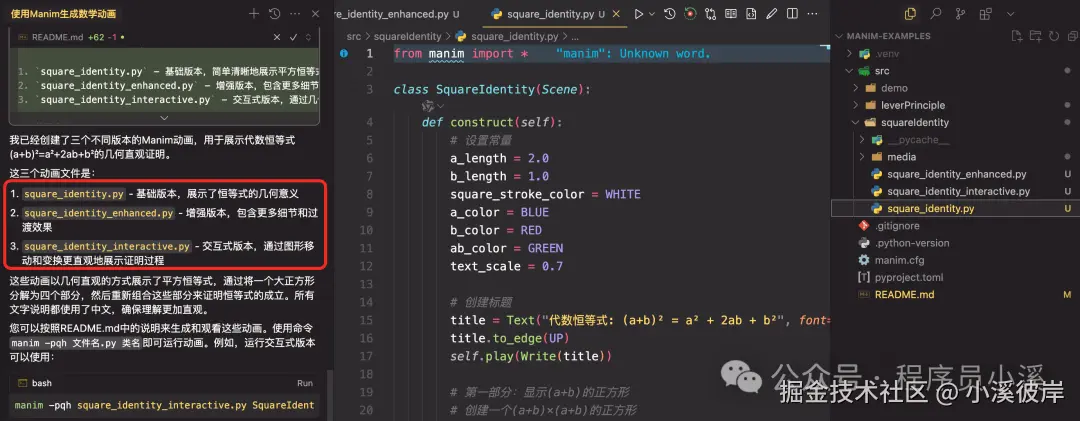Open the square_identity.py link in the chat

74,194
